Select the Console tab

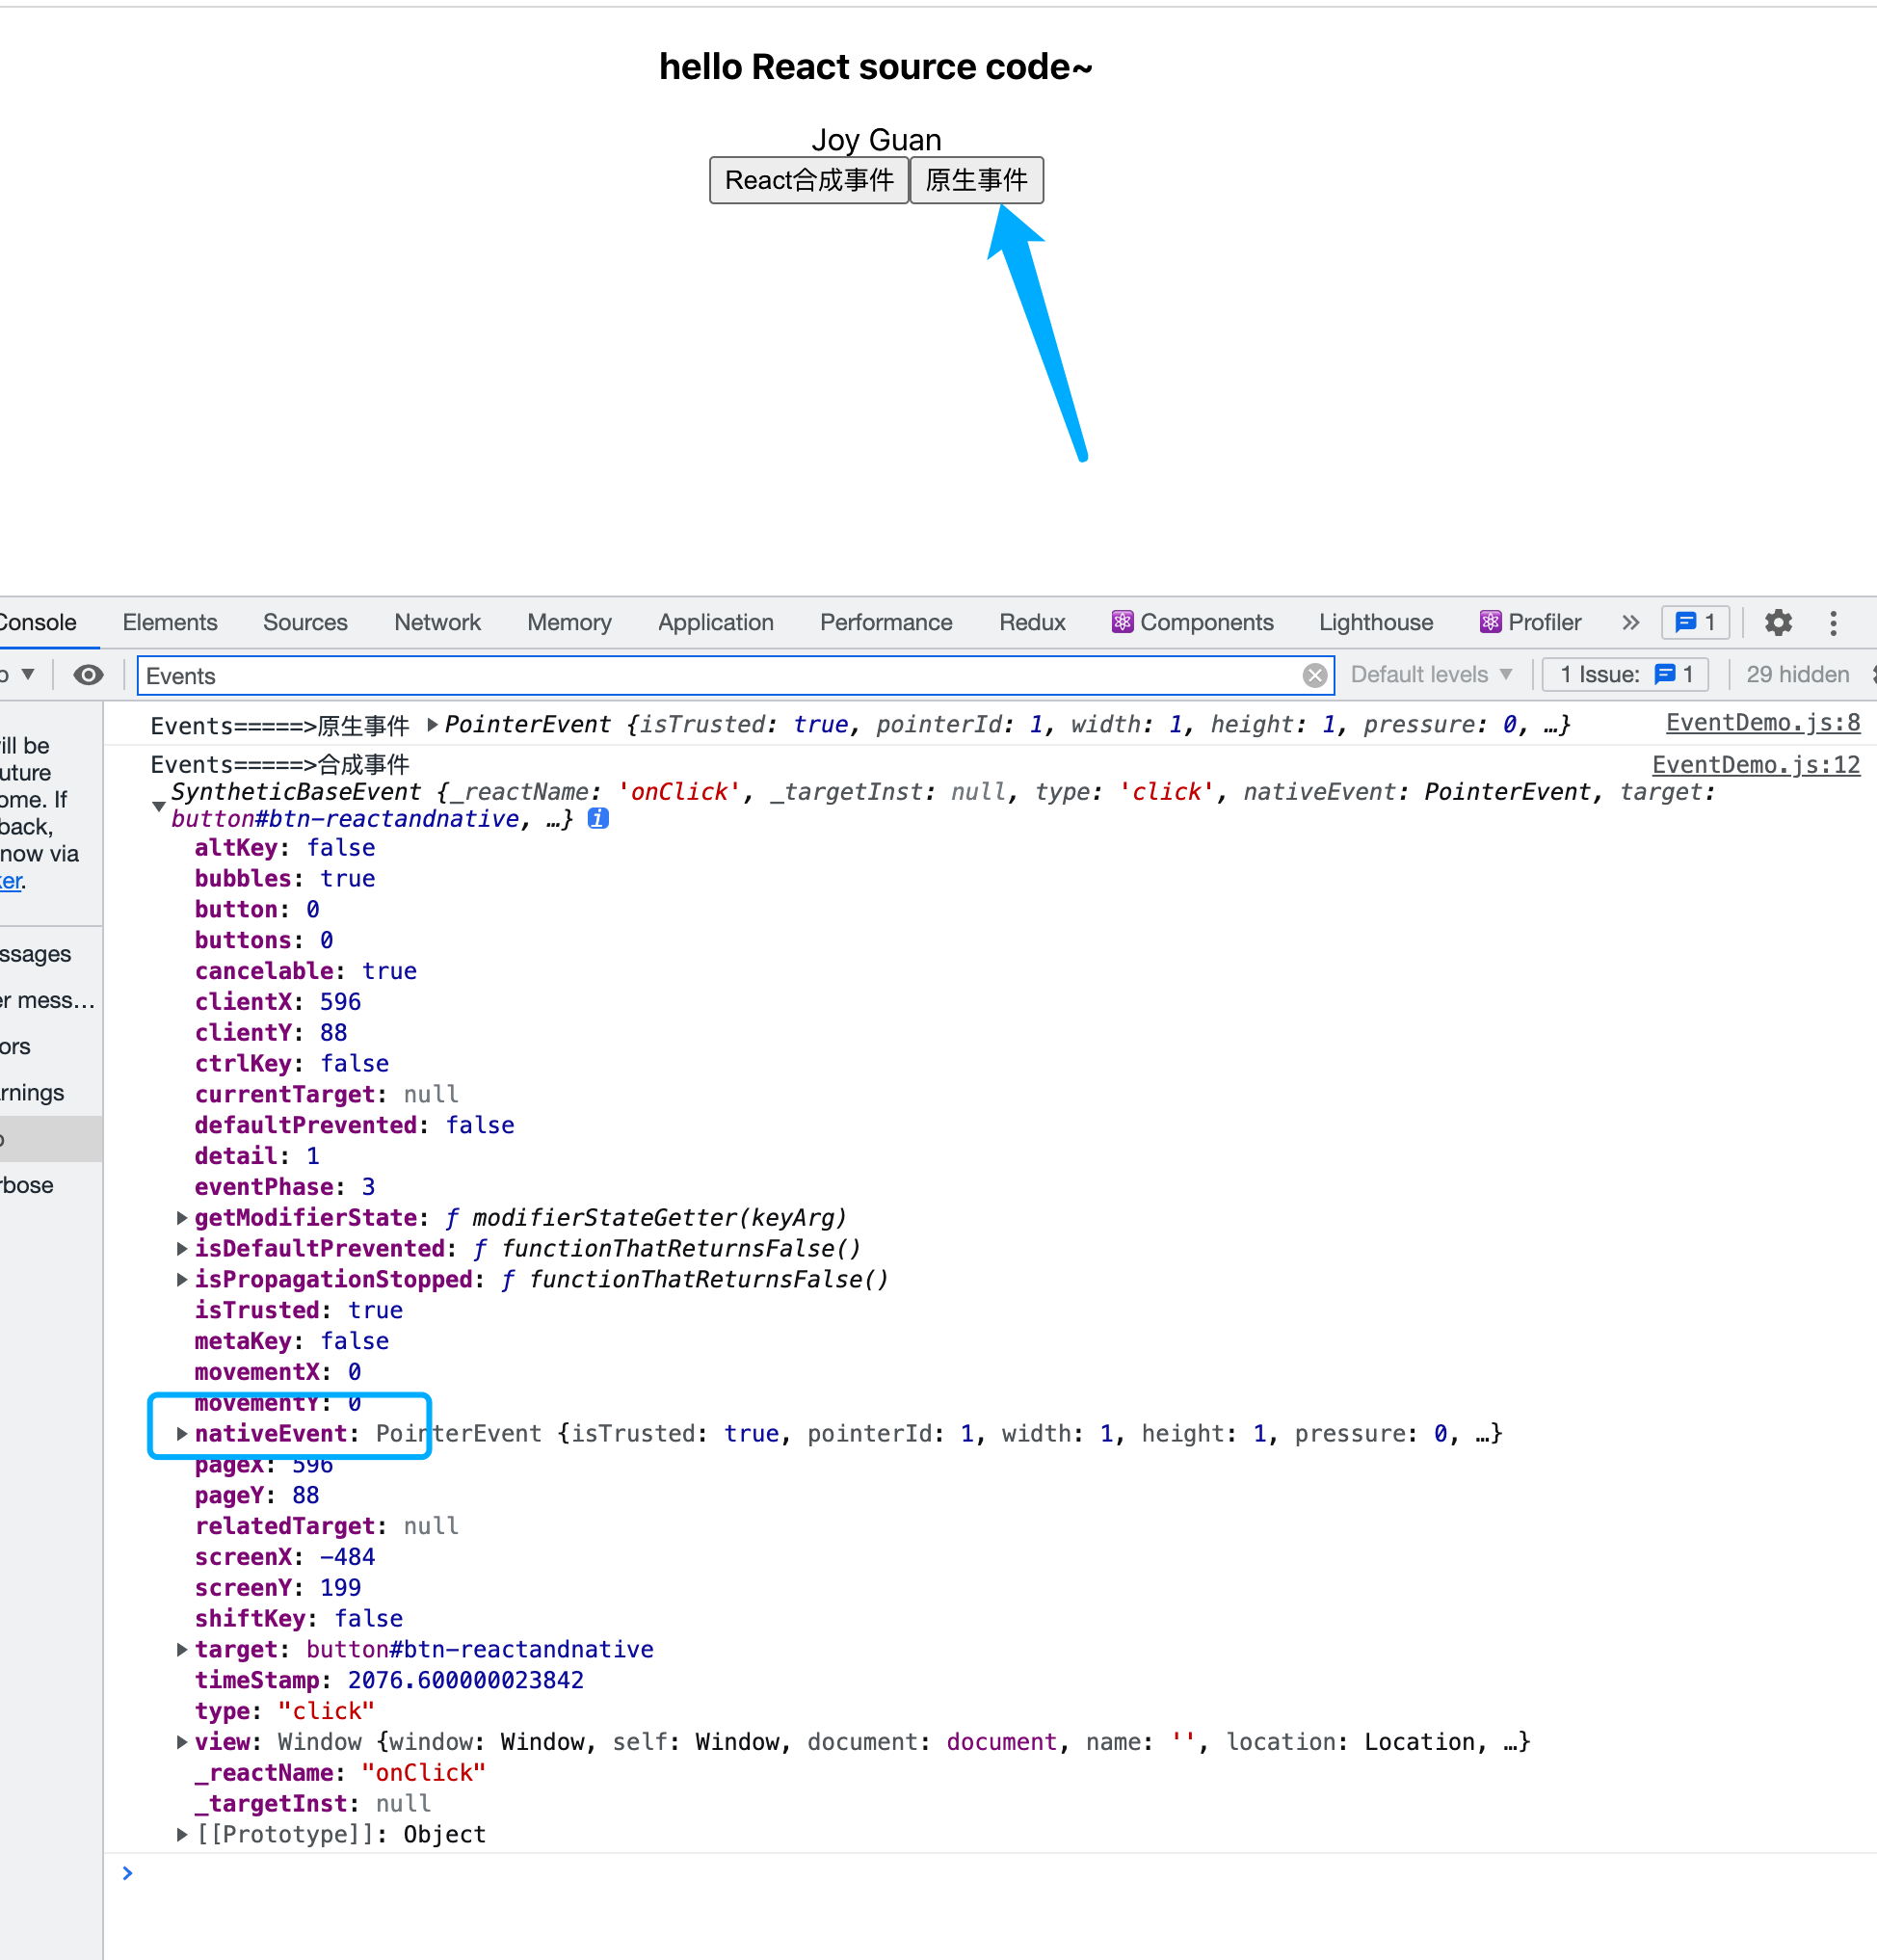(x=38, y=622)
